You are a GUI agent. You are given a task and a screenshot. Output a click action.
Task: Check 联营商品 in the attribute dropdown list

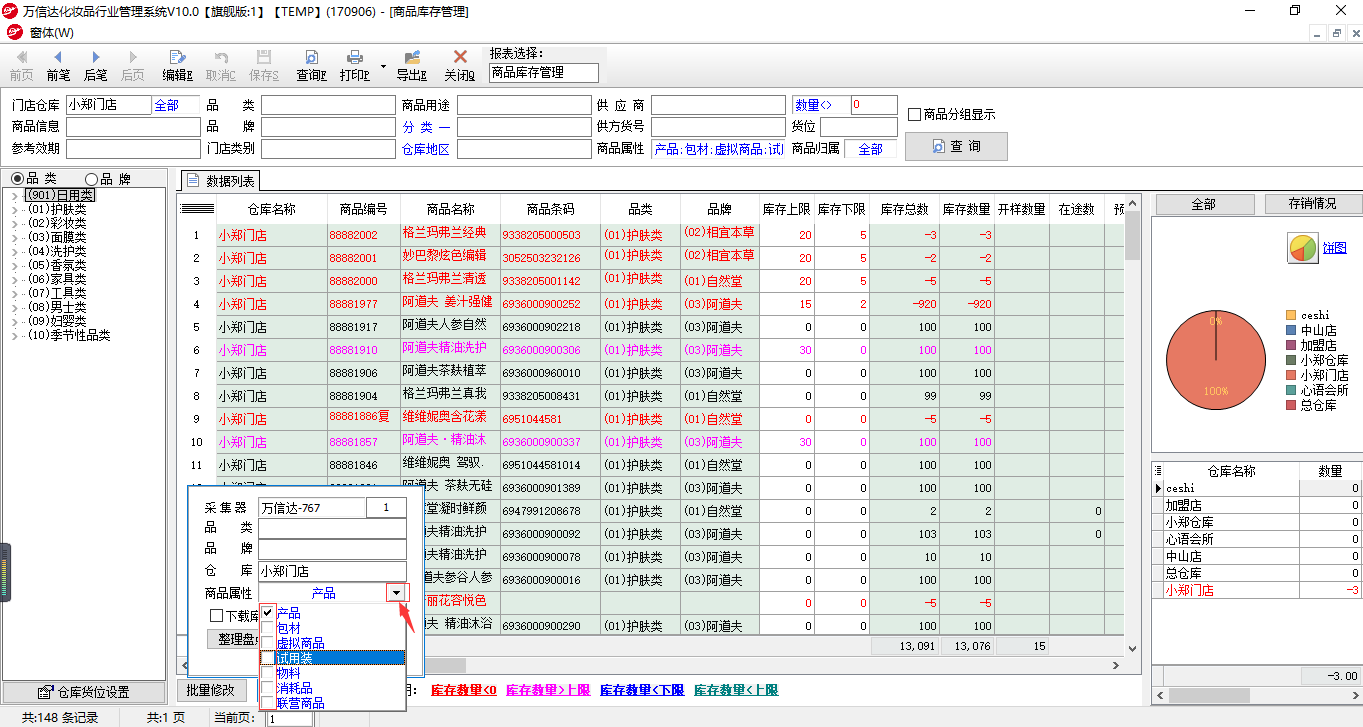(x=267, y=703)
